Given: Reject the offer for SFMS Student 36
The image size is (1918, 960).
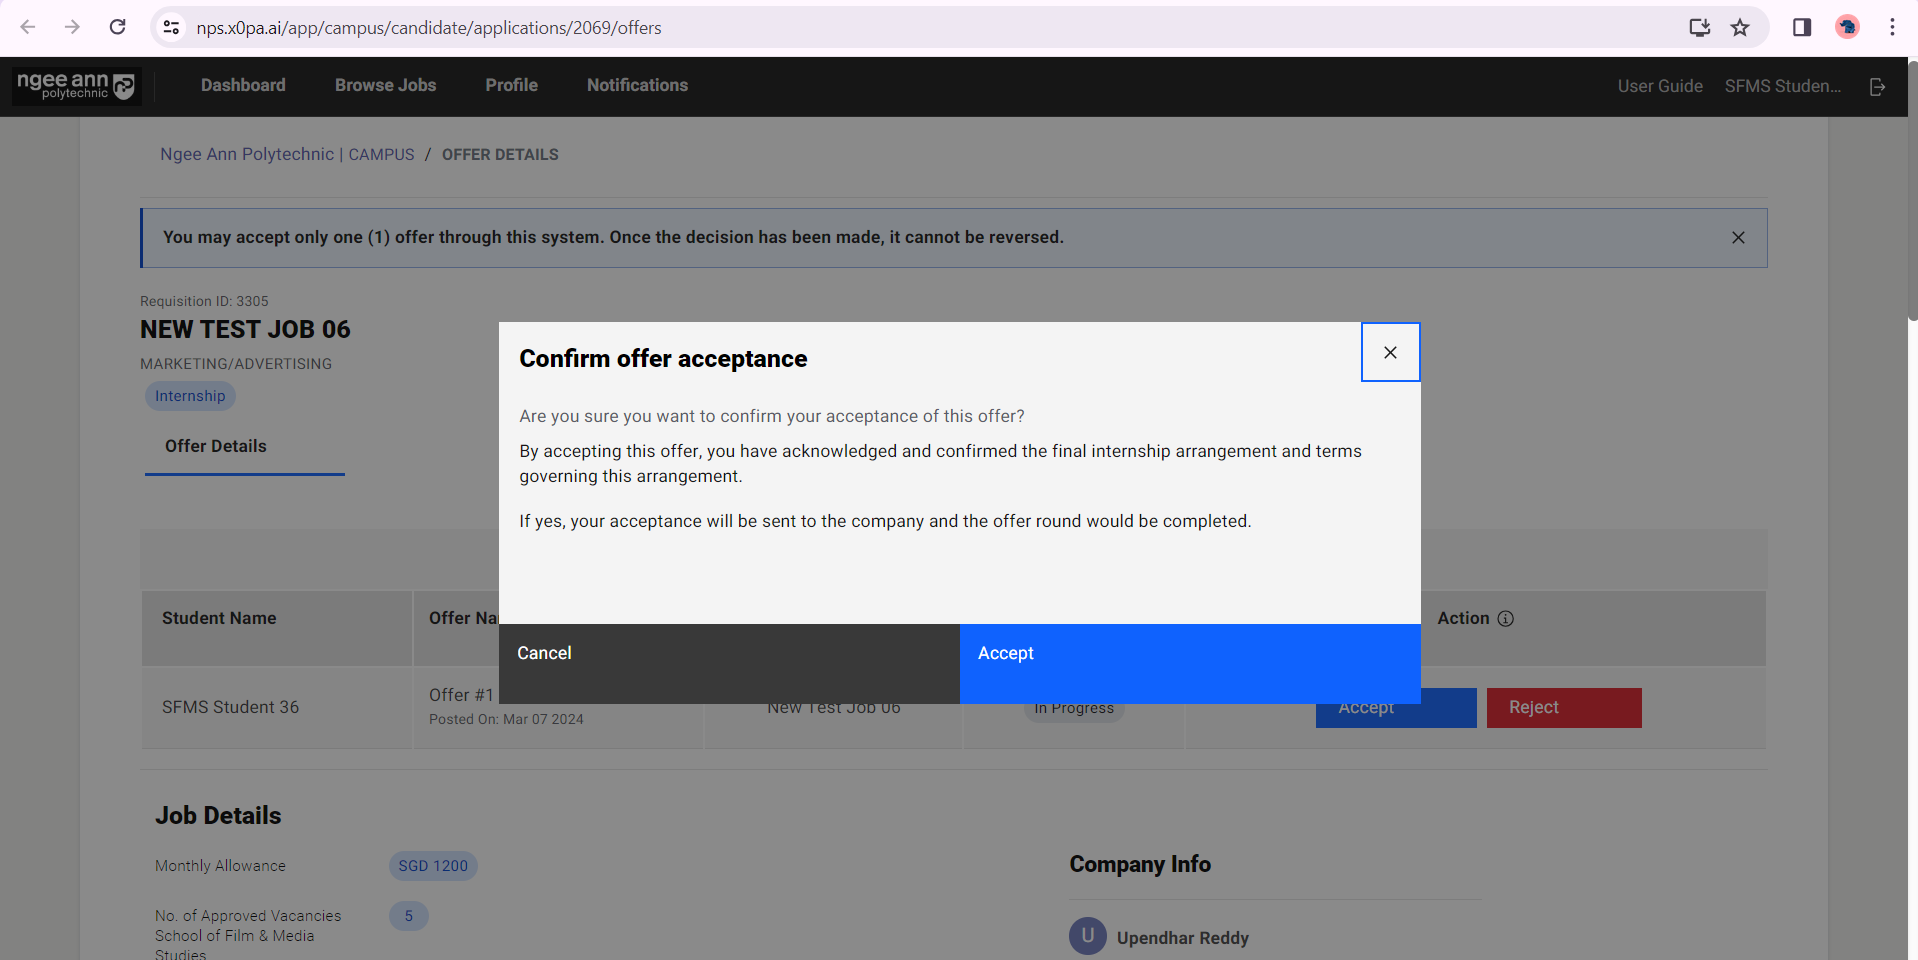Looking at the screenshot, I should [x=1563, y=707].
